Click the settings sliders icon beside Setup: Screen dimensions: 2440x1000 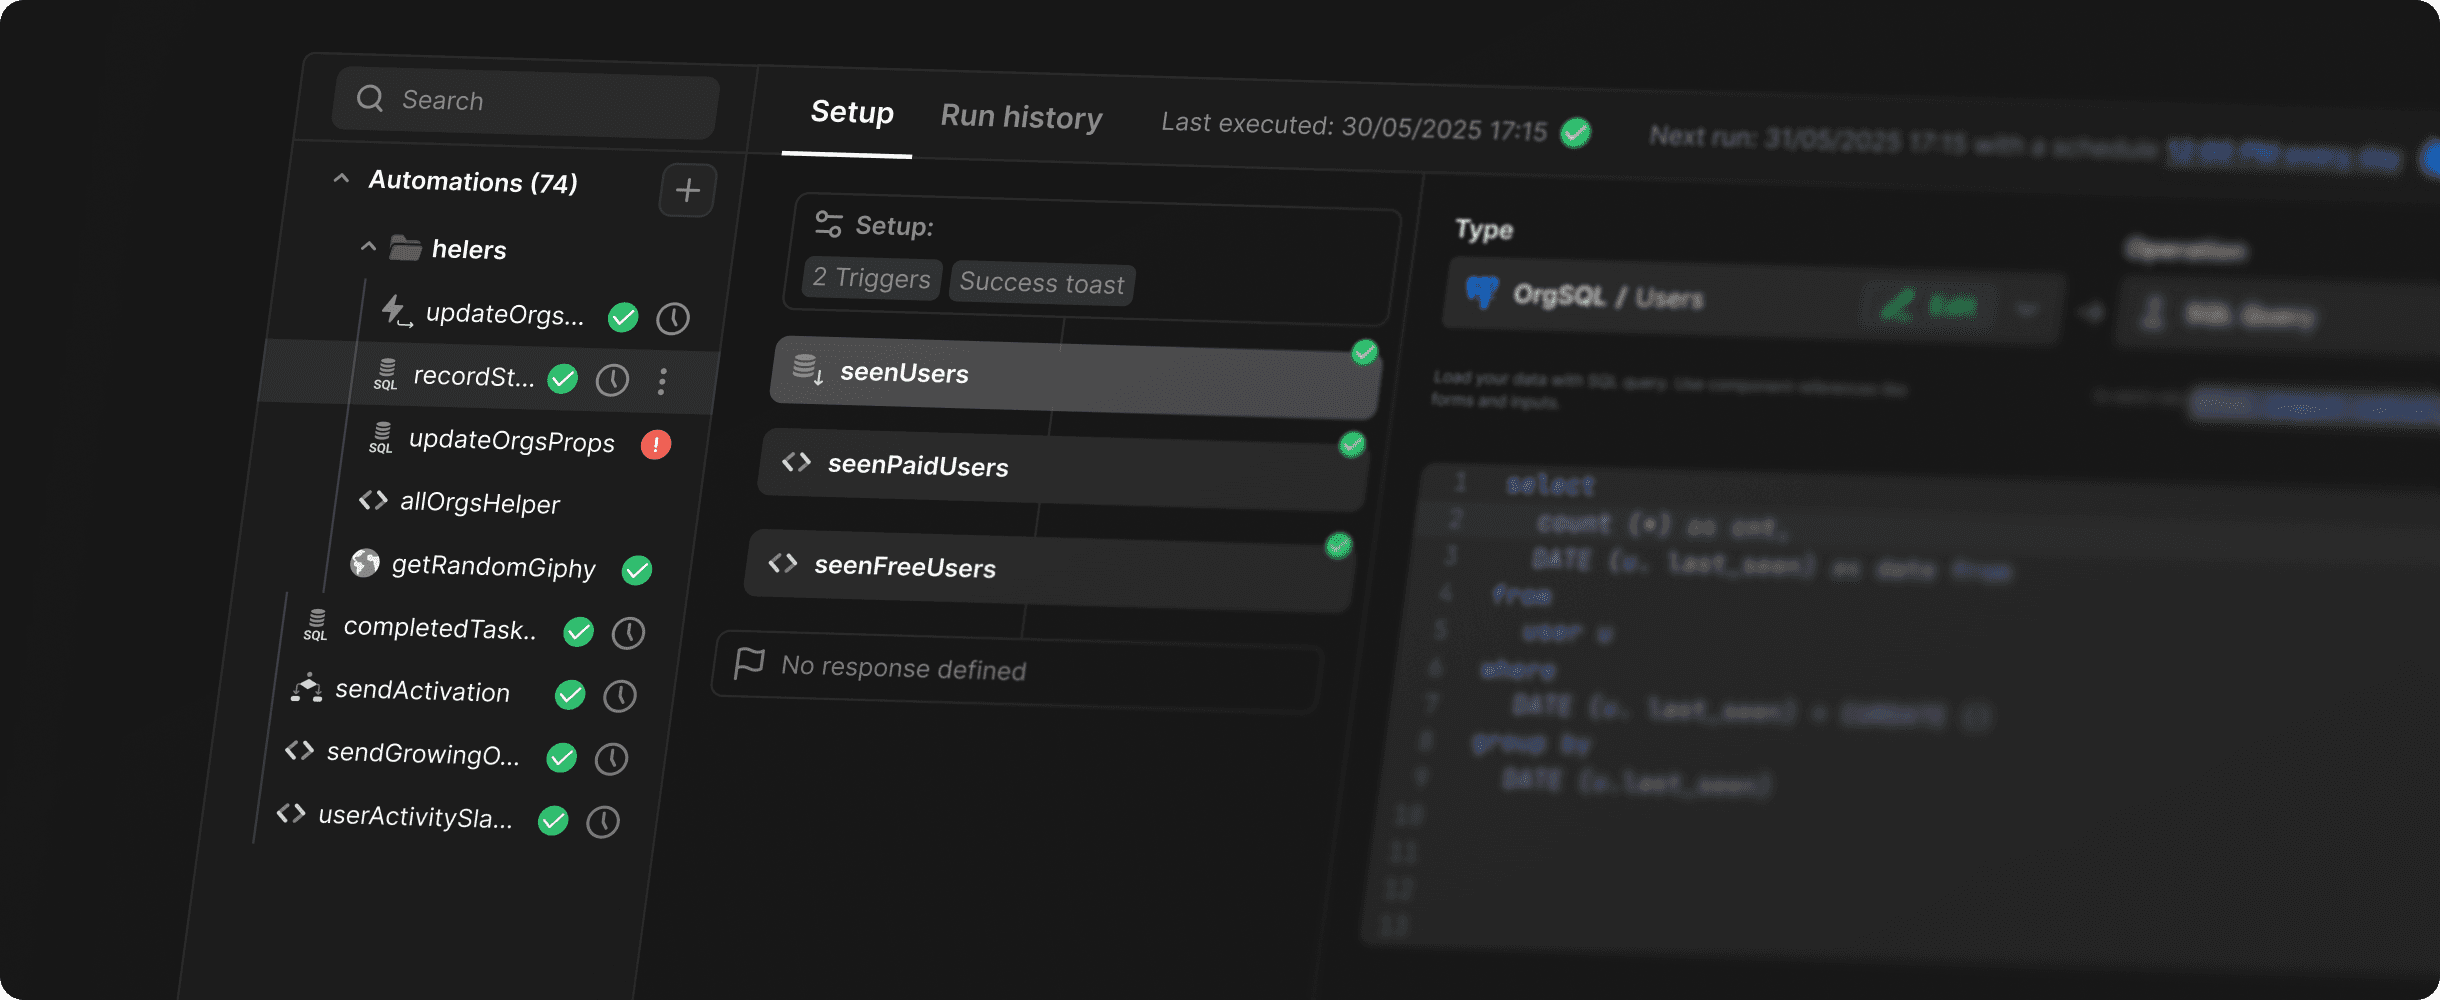pos(829,224)
